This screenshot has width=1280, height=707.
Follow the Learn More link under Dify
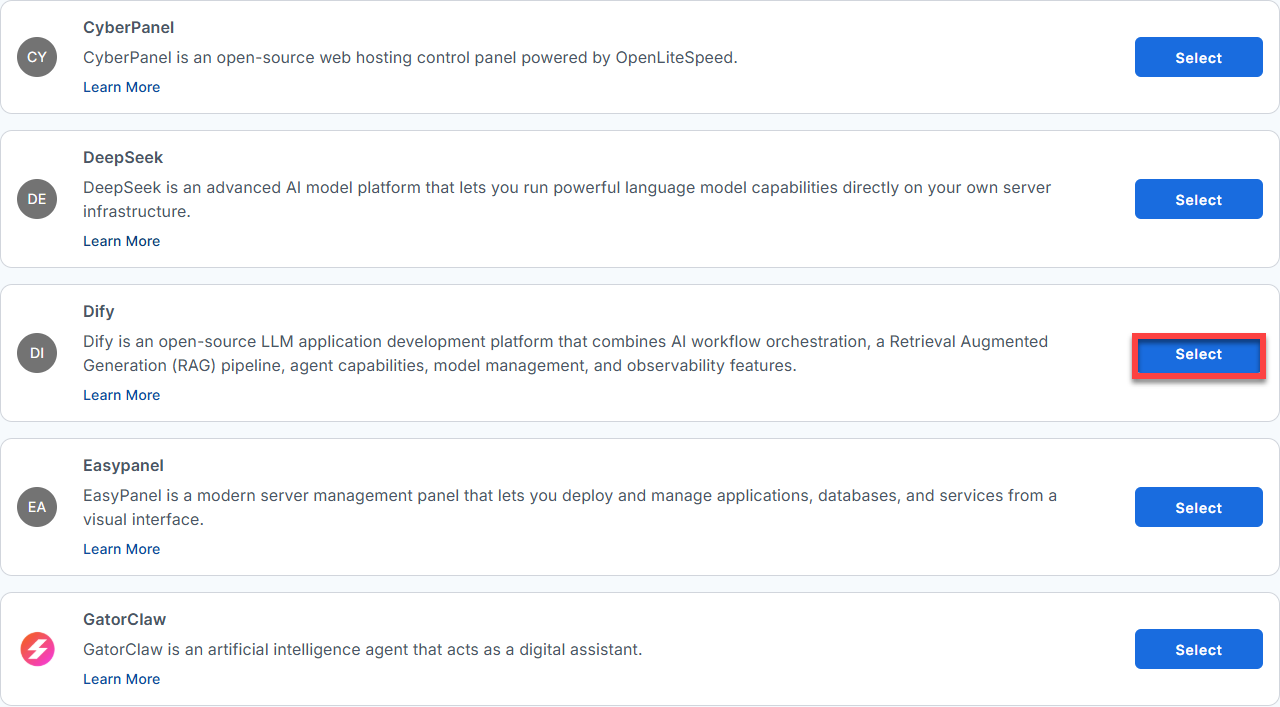click(x=121, y=395)
